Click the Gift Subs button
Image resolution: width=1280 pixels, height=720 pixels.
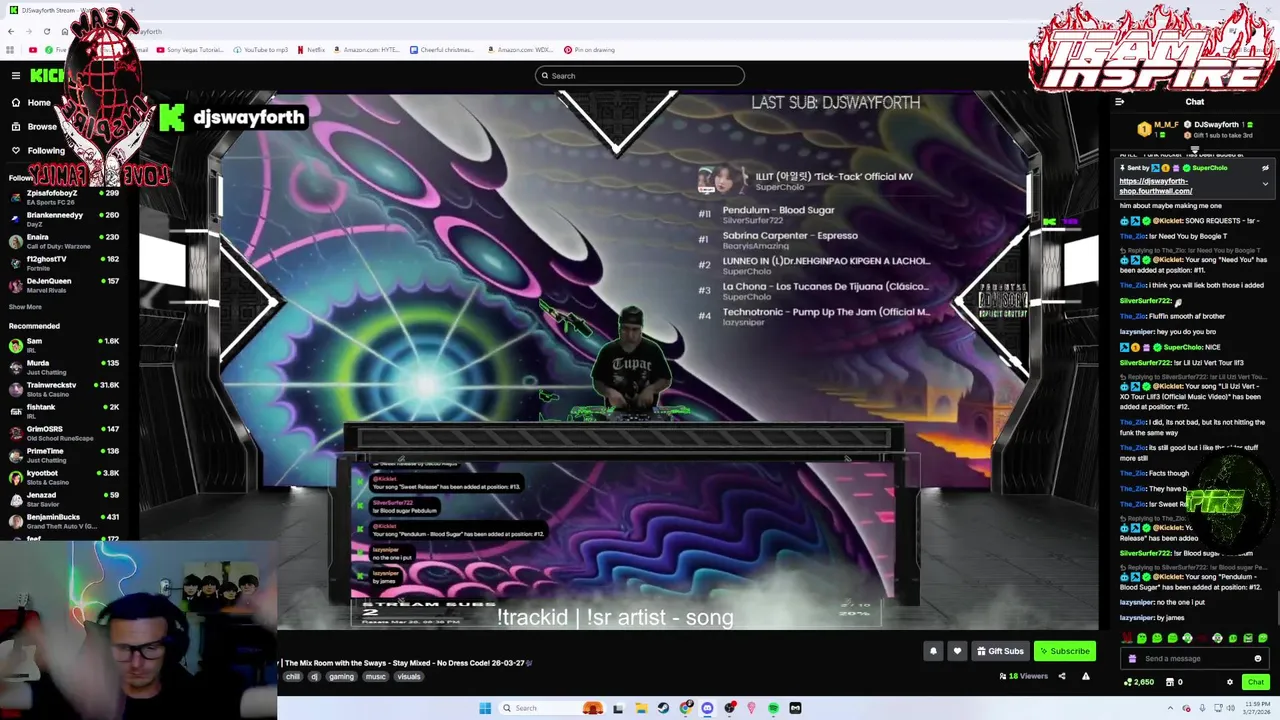tap(1000, 651)
